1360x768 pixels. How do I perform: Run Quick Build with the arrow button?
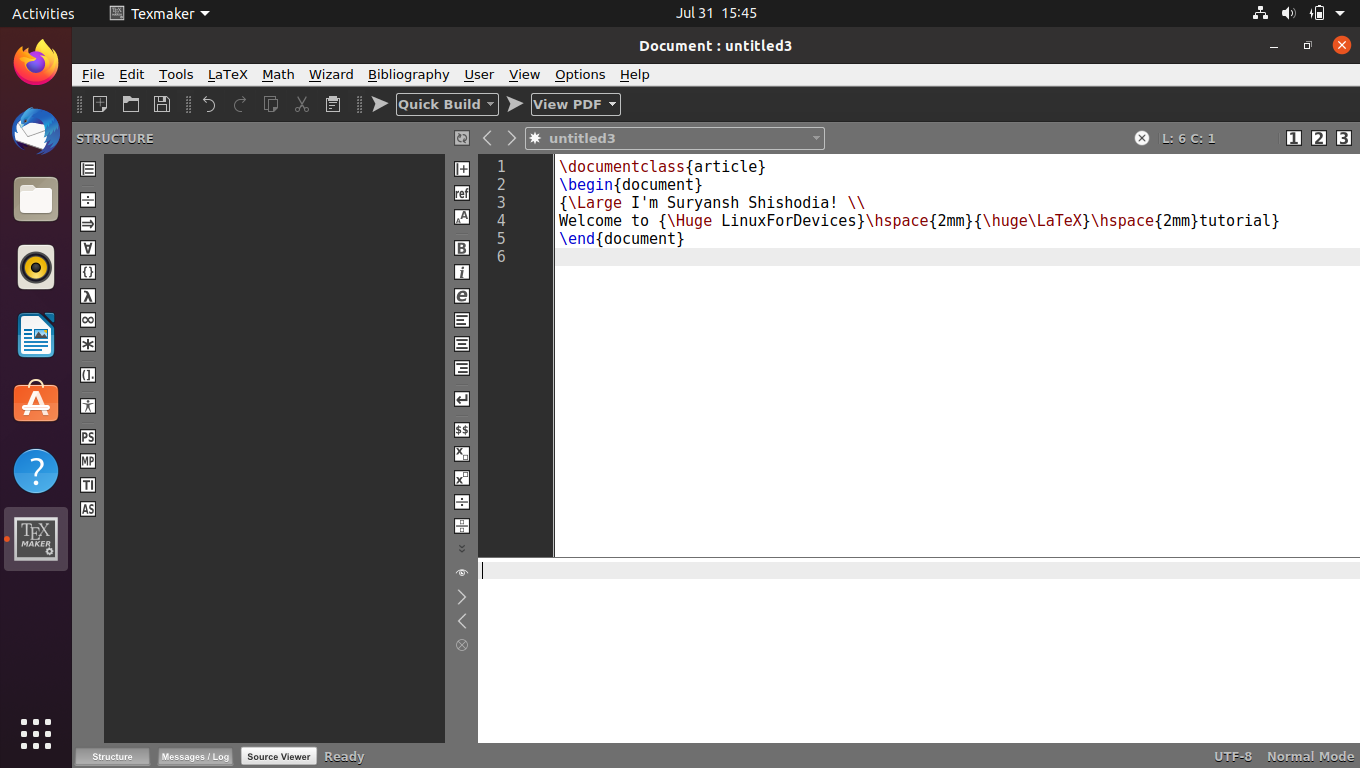(379, 104)
